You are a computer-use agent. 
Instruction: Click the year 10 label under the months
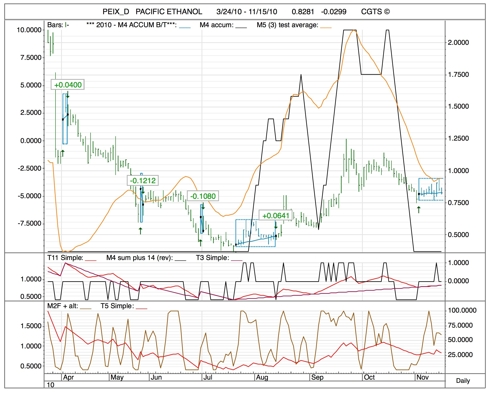(50, 385)
